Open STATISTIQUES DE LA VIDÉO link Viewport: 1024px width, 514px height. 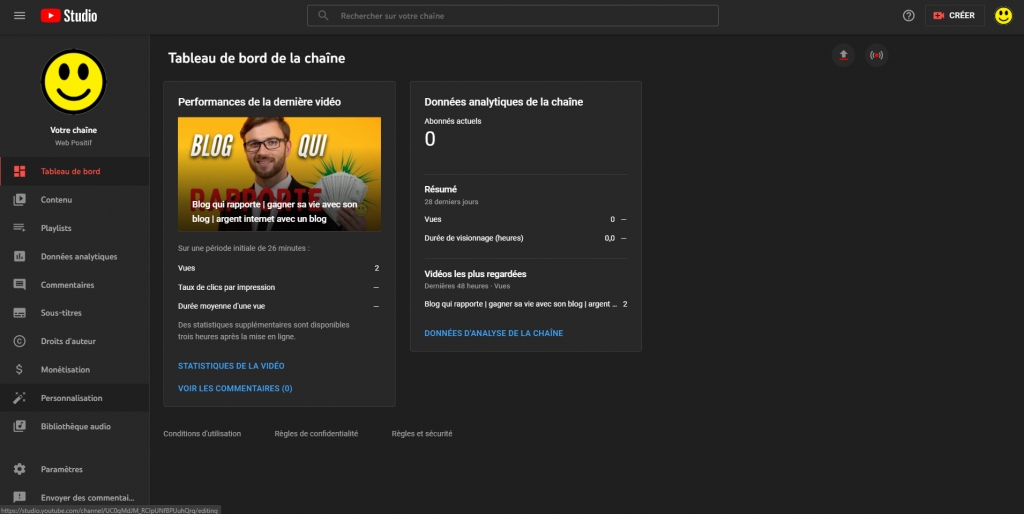(231, 366)
